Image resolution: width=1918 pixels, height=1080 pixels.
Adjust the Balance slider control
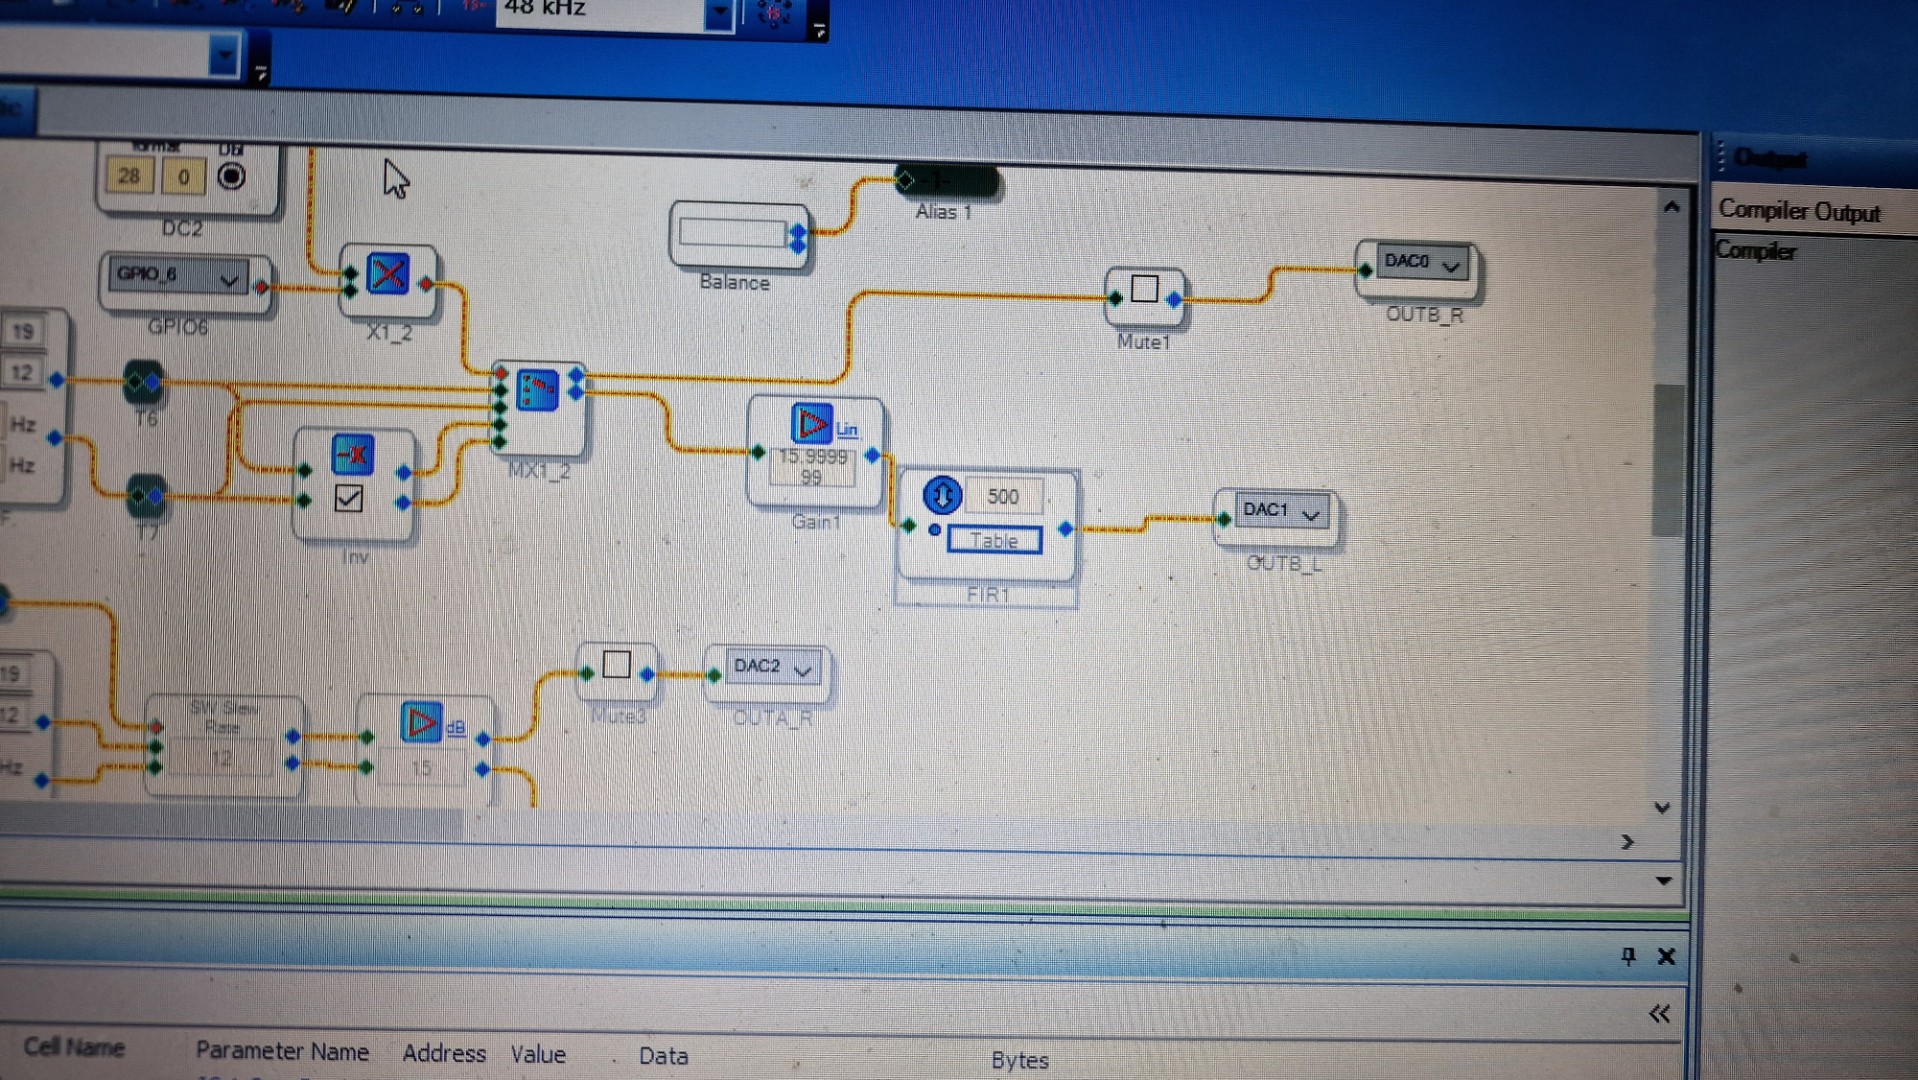tap(733, 233)
